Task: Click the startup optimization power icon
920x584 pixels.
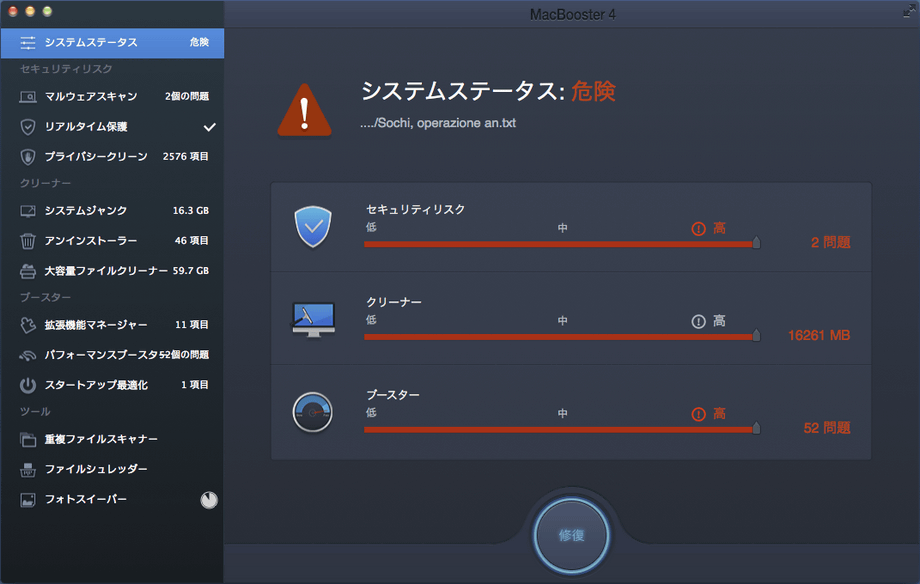Action: 28,385
